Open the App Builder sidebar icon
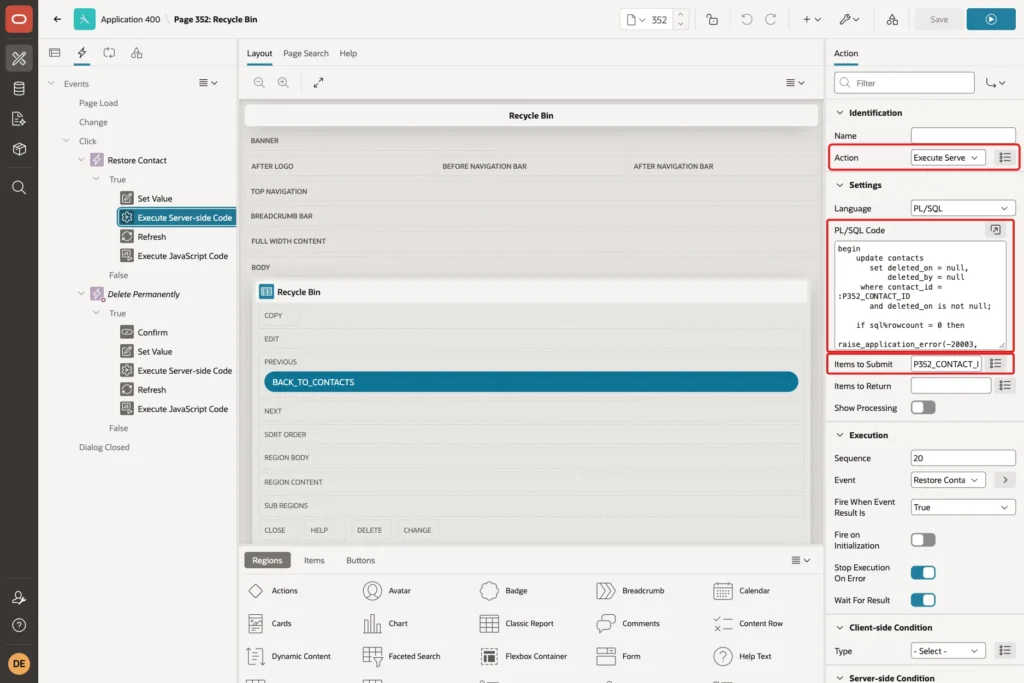The image size is (1024, 683). tap(19, 58)
